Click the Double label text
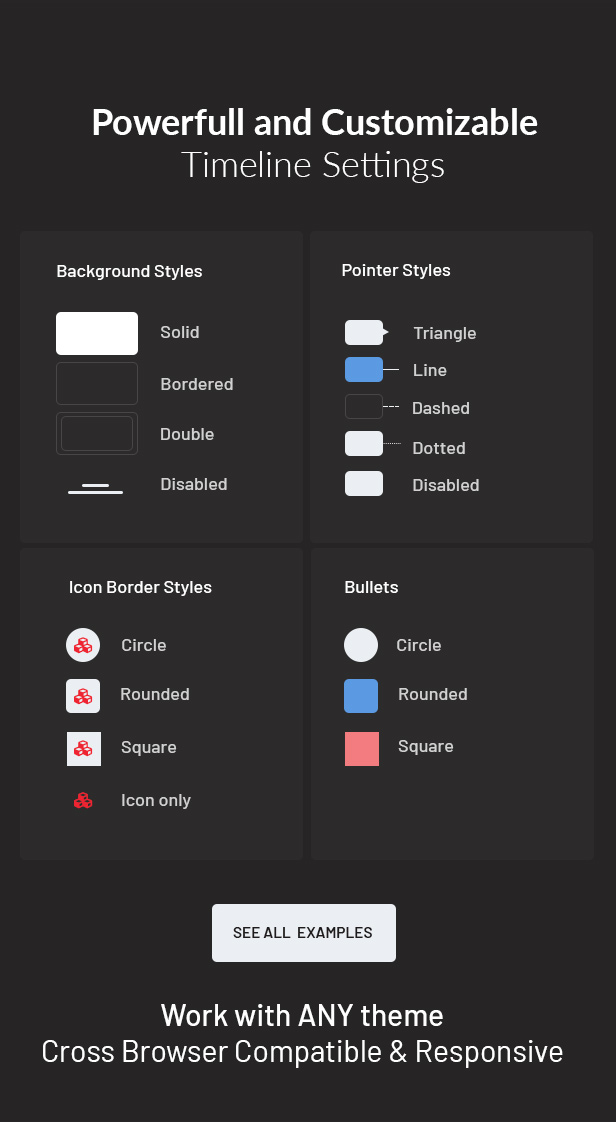616x1122 pixels. (187, 434)
